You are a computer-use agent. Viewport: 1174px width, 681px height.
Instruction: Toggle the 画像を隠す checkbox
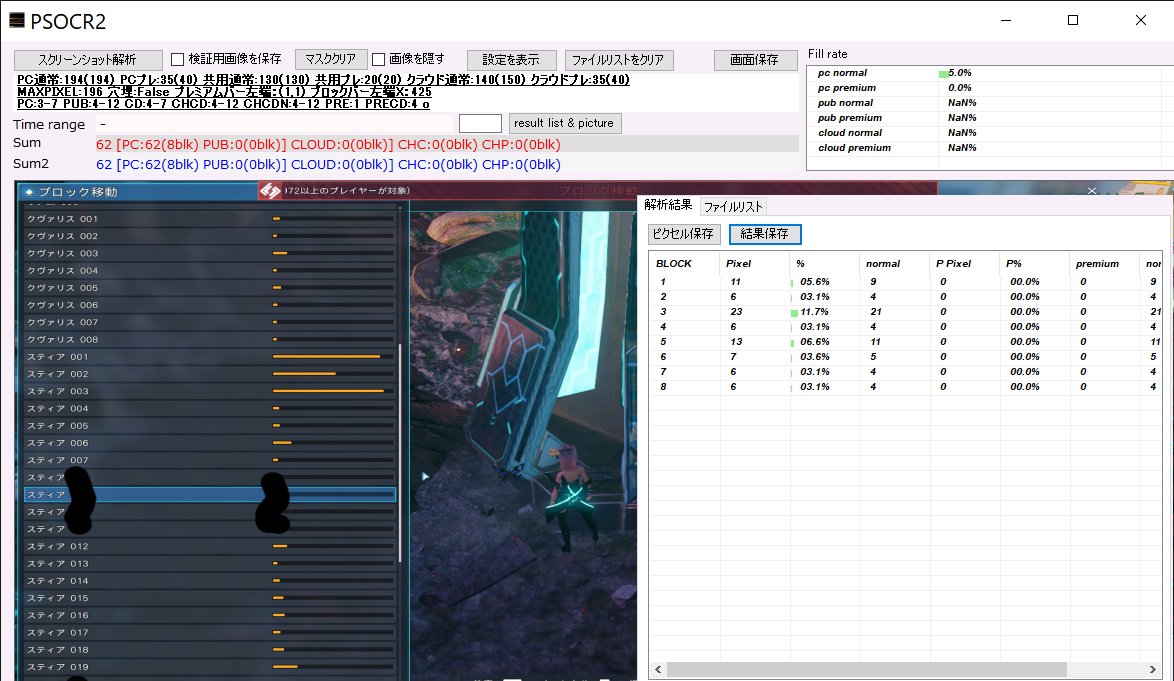378,60
